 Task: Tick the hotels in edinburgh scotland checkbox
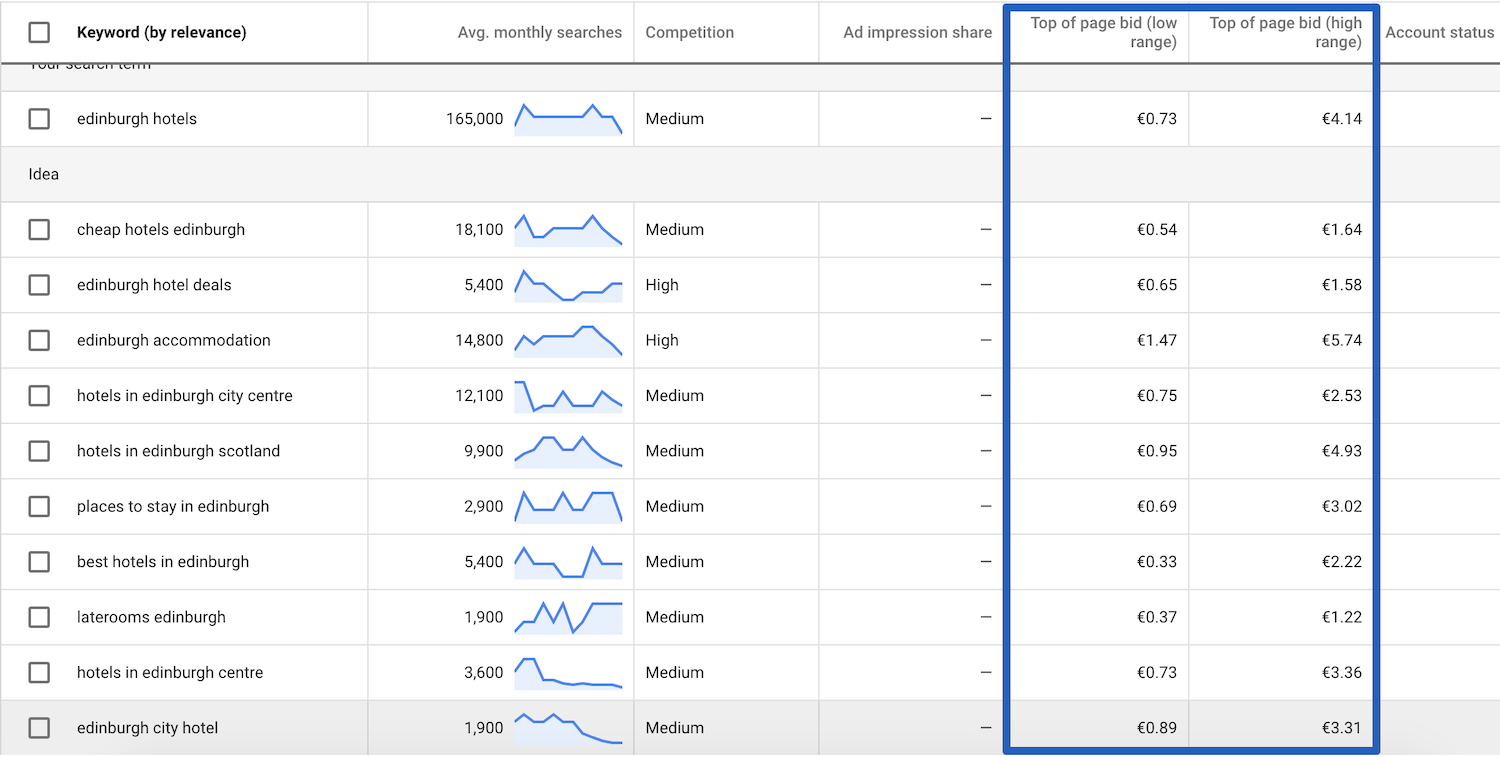pos(39,451)
